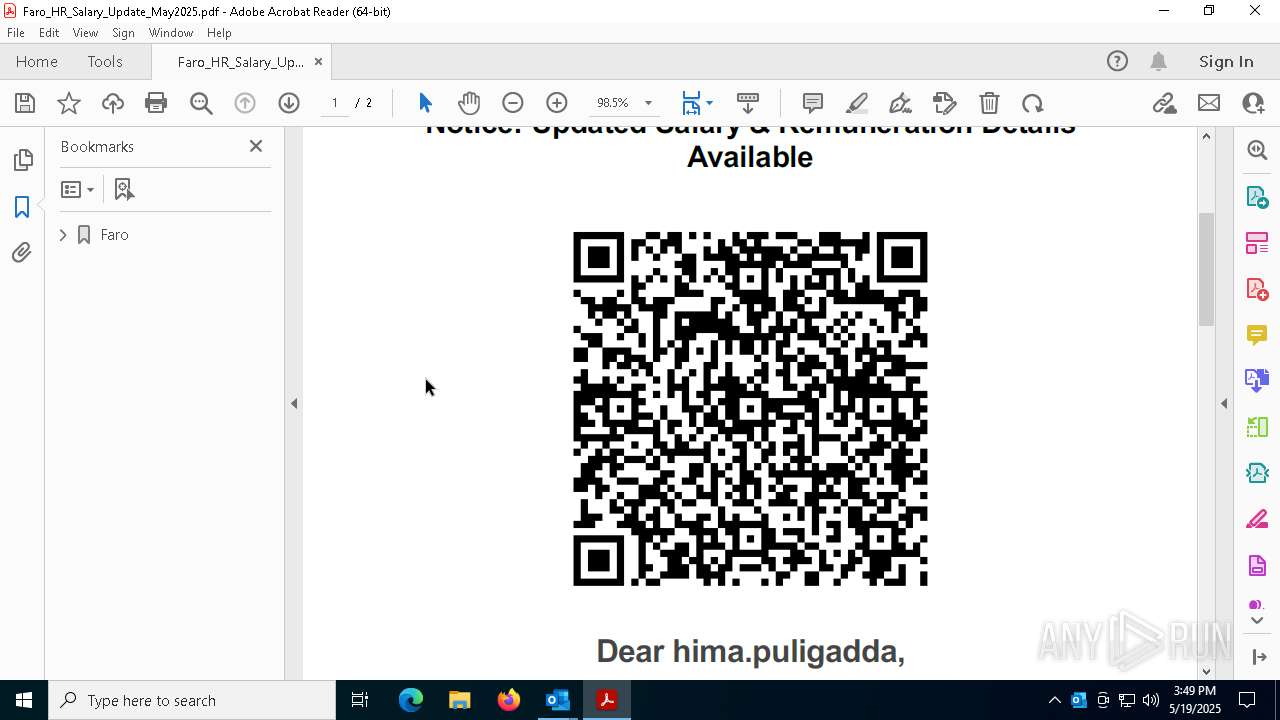This screenshot has height=720, width=1280.
Task: Open the Help menu
Action: pos(219,33)
